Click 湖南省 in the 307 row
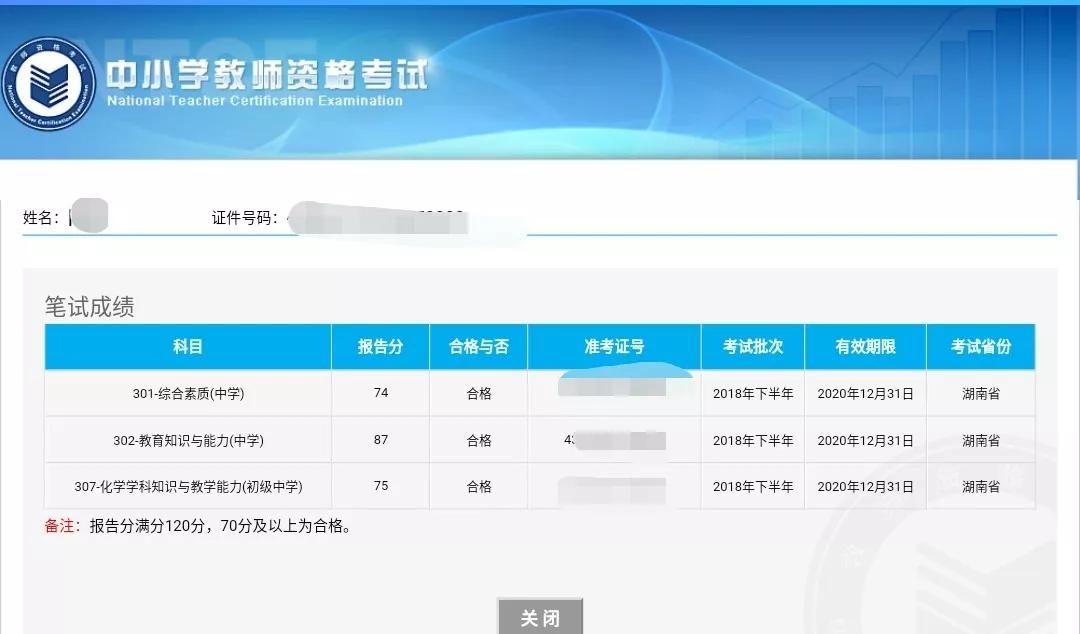The height and width of the screenshot is (634, 1080). click(x=981, y=487)
